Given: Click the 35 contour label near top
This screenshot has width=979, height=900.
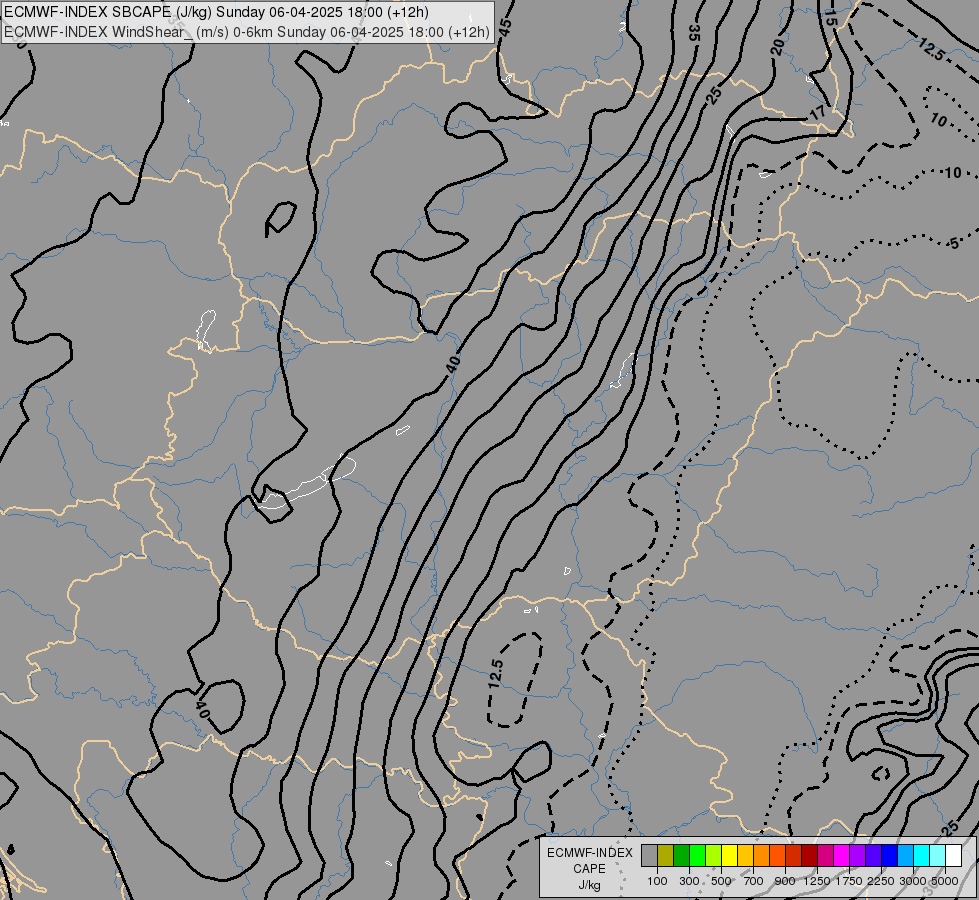Looking at the screenshot, I should pos(694,33).
